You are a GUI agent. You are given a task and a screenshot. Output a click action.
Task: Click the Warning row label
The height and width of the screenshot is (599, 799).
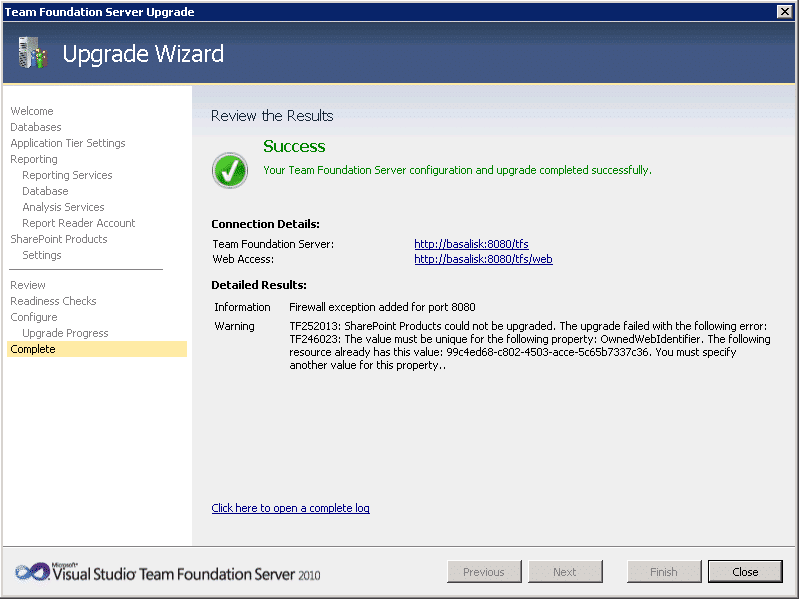tap(234, 326)
